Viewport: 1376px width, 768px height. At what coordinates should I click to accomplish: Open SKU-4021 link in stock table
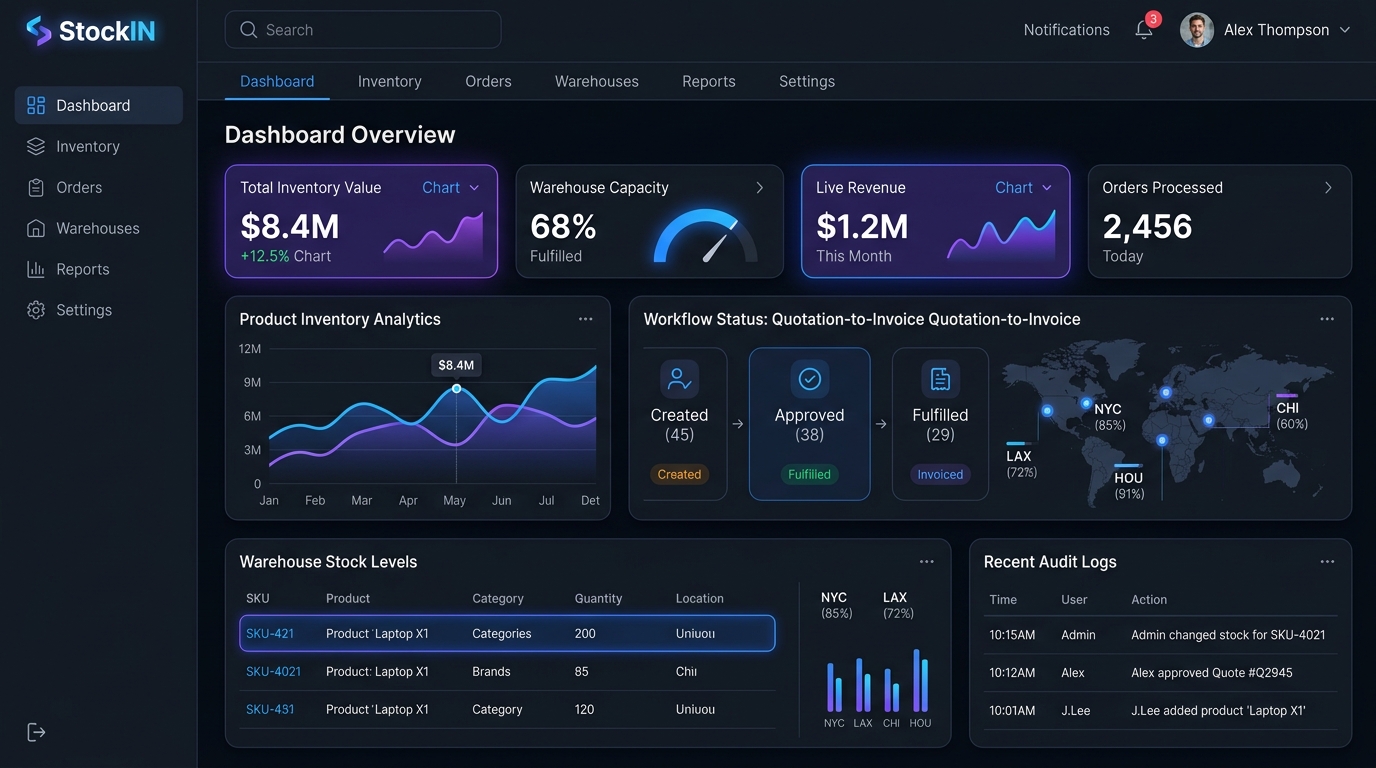(x=273, y=672)
